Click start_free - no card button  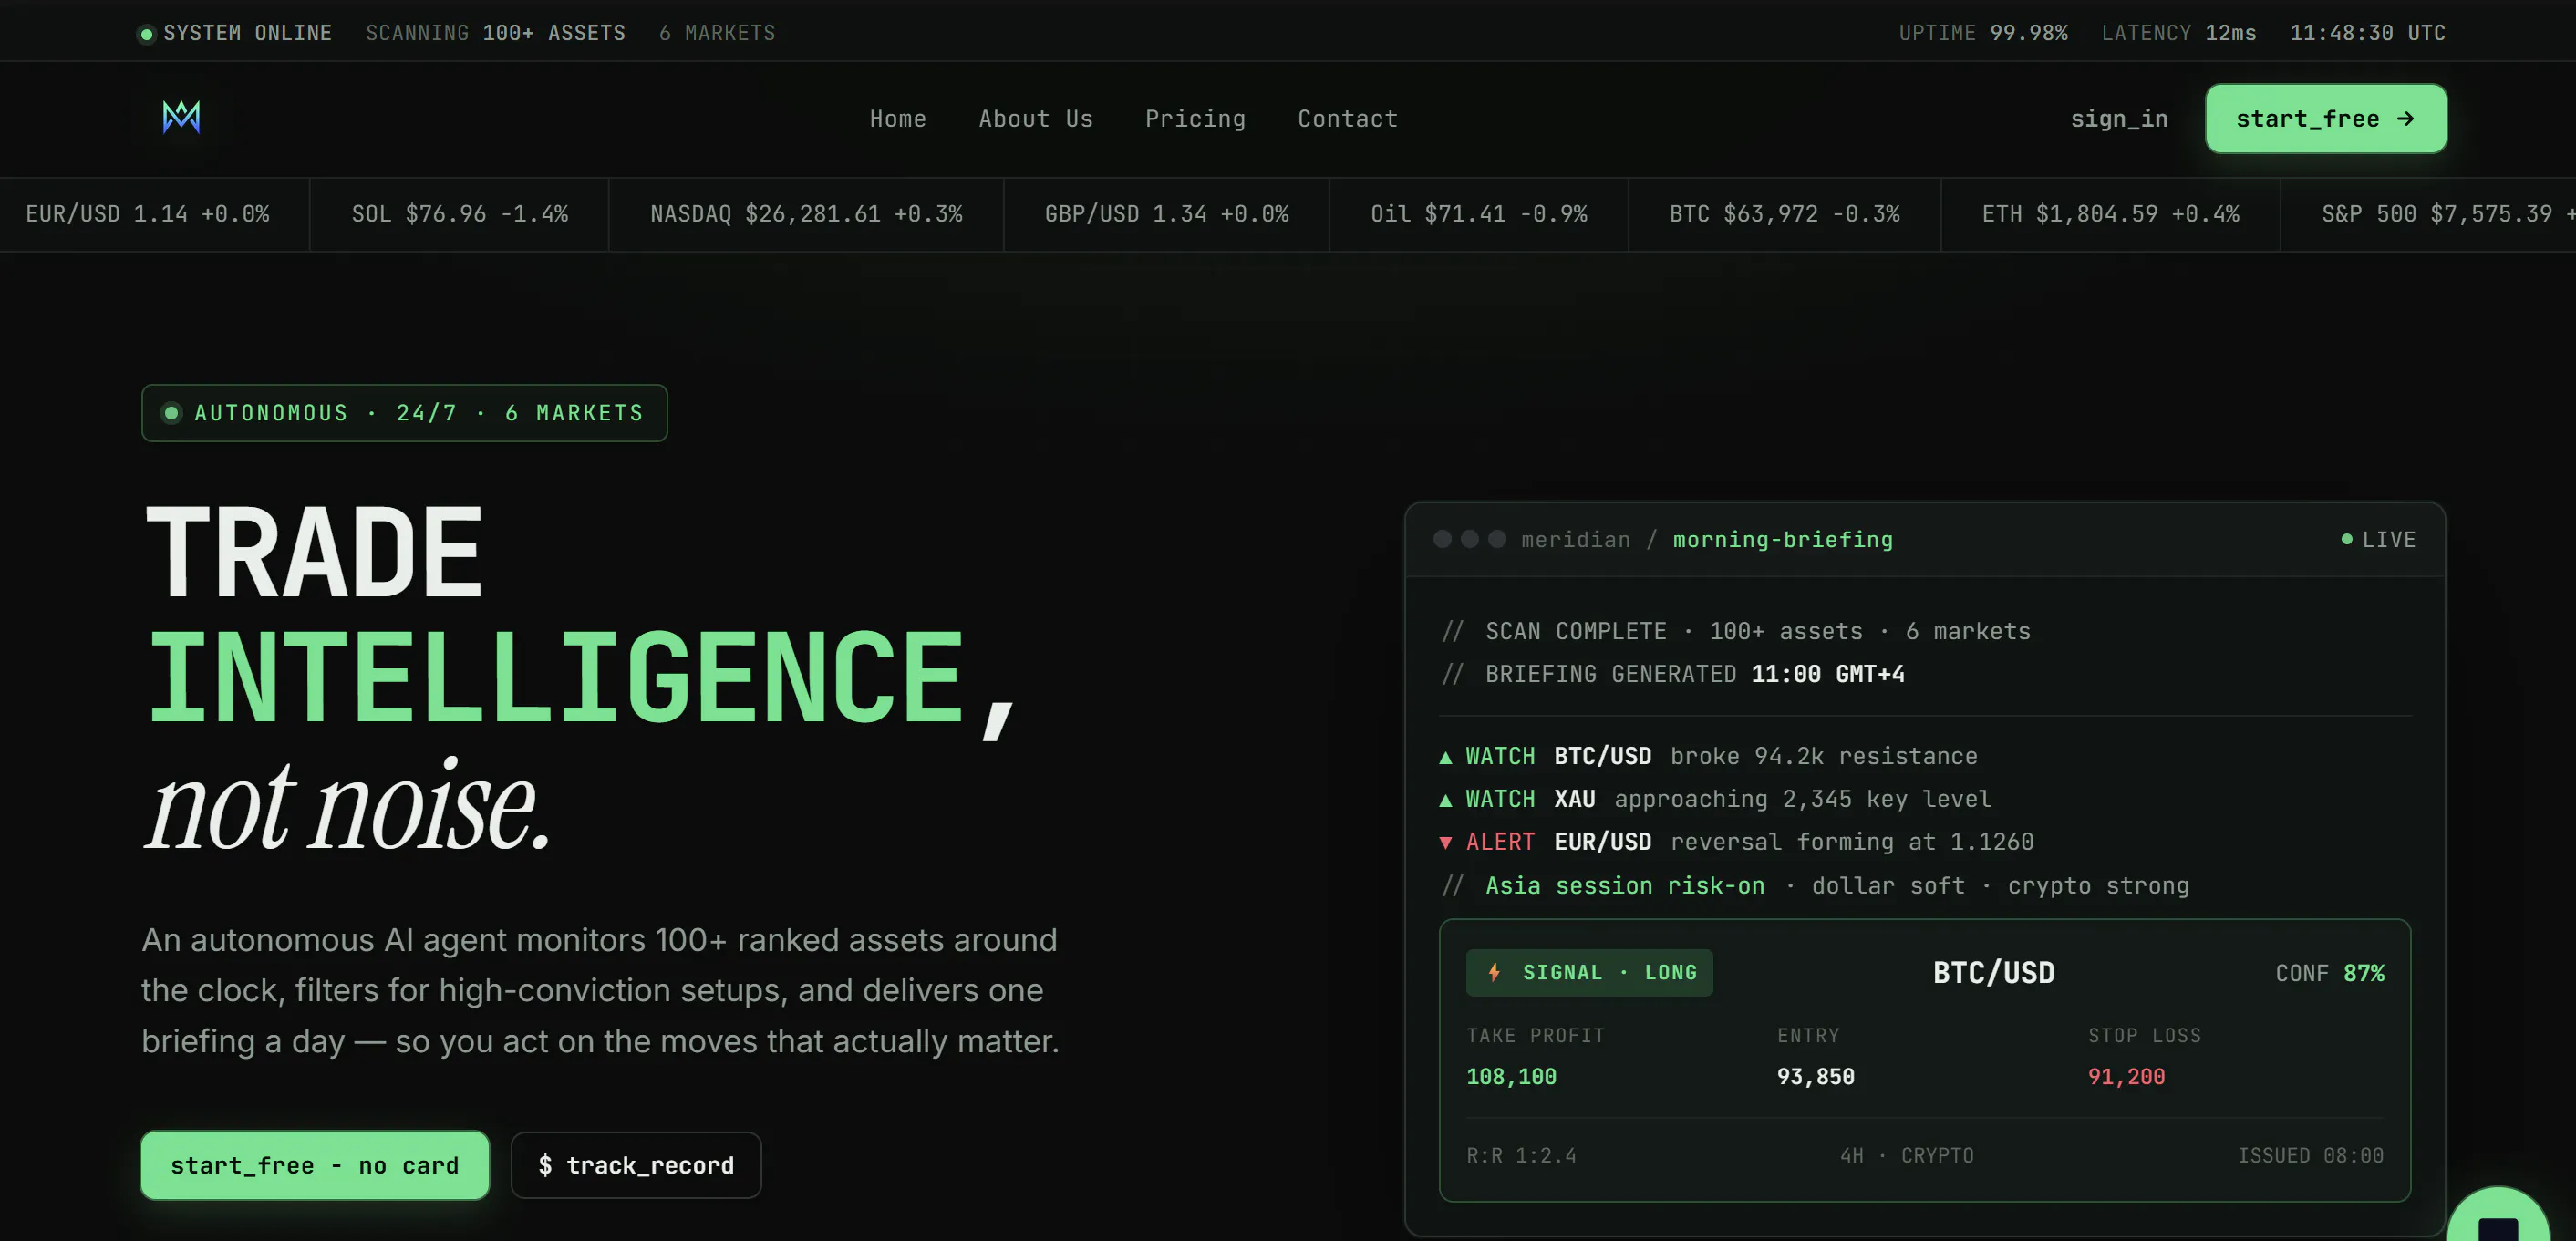pos(315,1165)
